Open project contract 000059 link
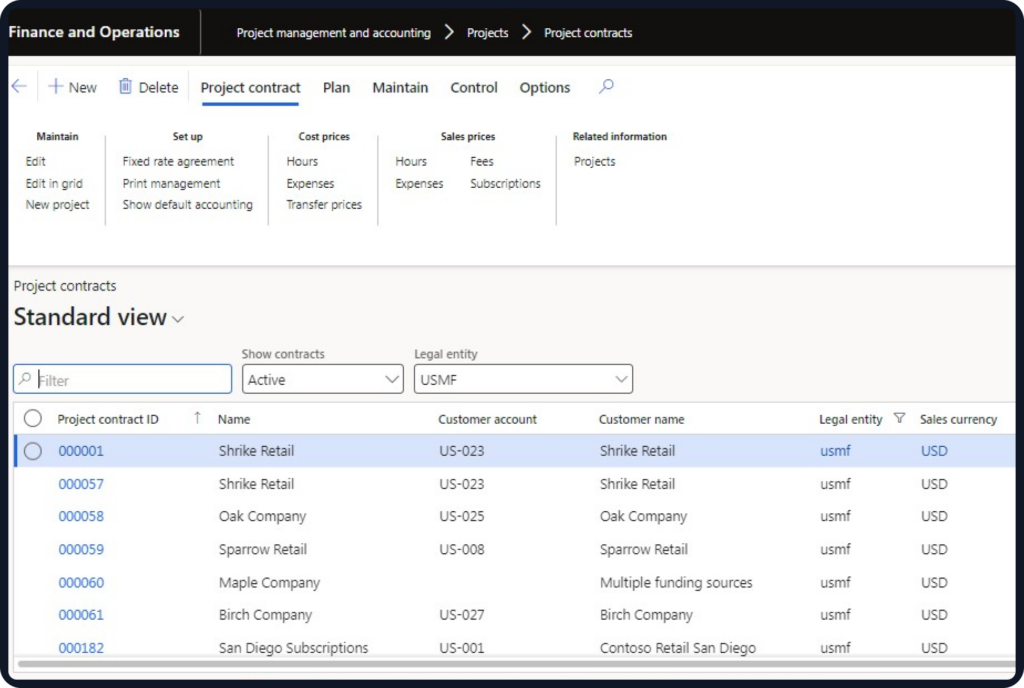The width and height of the screenshot is (1024, 688). click(x=81, y=550)
